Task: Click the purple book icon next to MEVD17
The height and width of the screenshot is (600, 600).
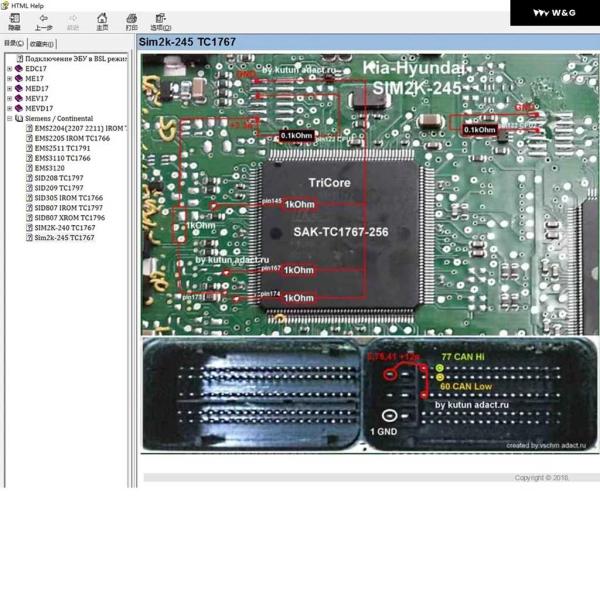Action: (x=19, y=108)
